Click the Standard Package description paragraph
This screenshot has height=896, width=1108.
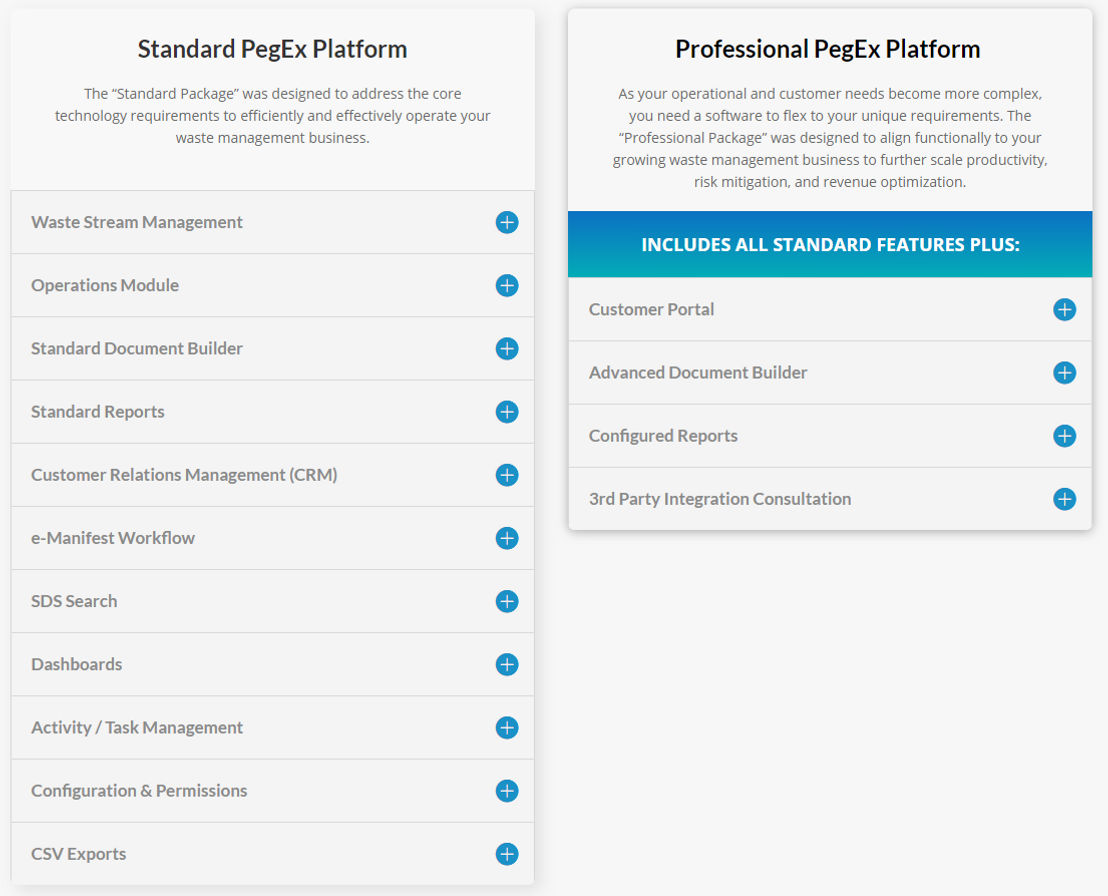(272, 116)
